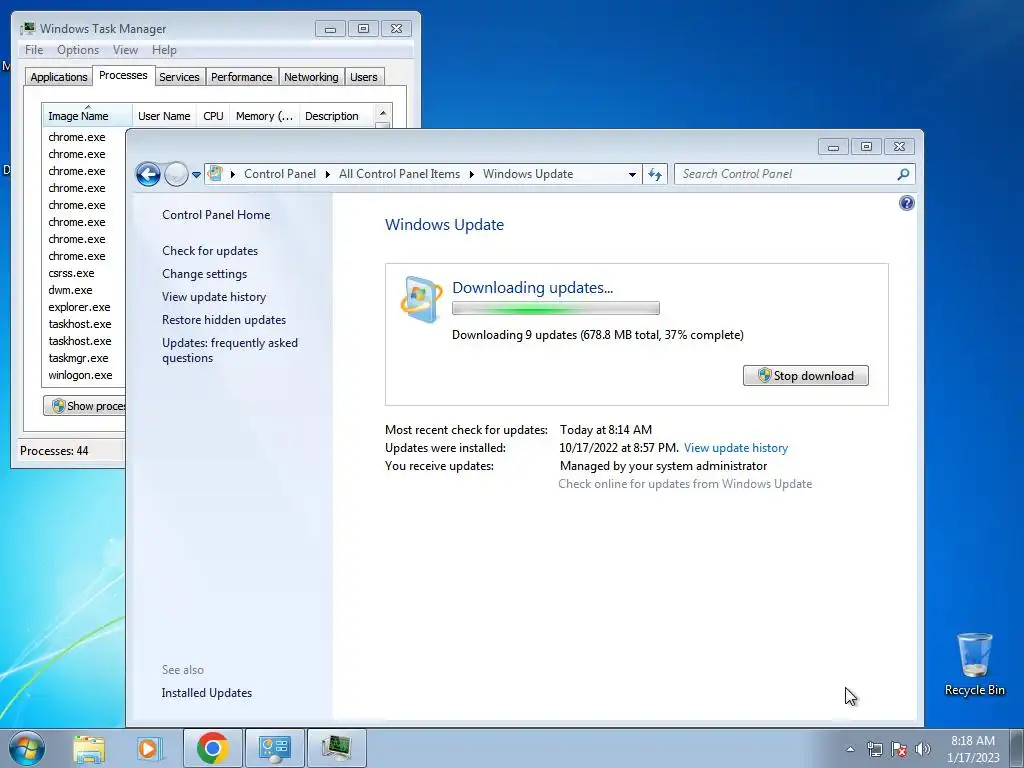Switch to Services tab in Task Manager
The width and height of the screenshot is (1024, 768).
pyautogui.click(x=179, y=77)
